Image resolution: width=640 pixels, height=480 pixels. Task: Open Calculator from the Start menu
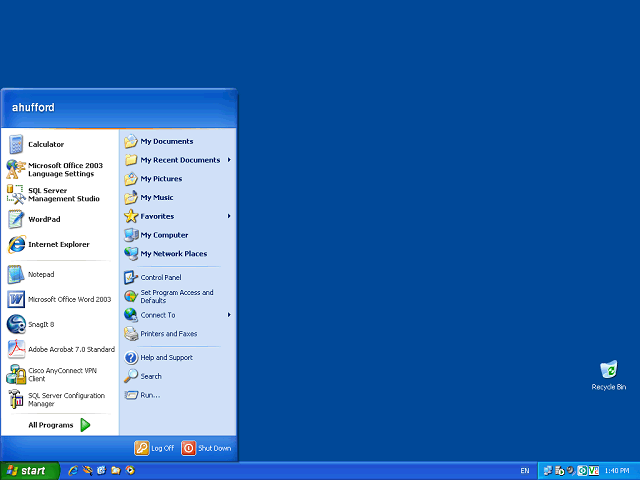click(60, 144)
